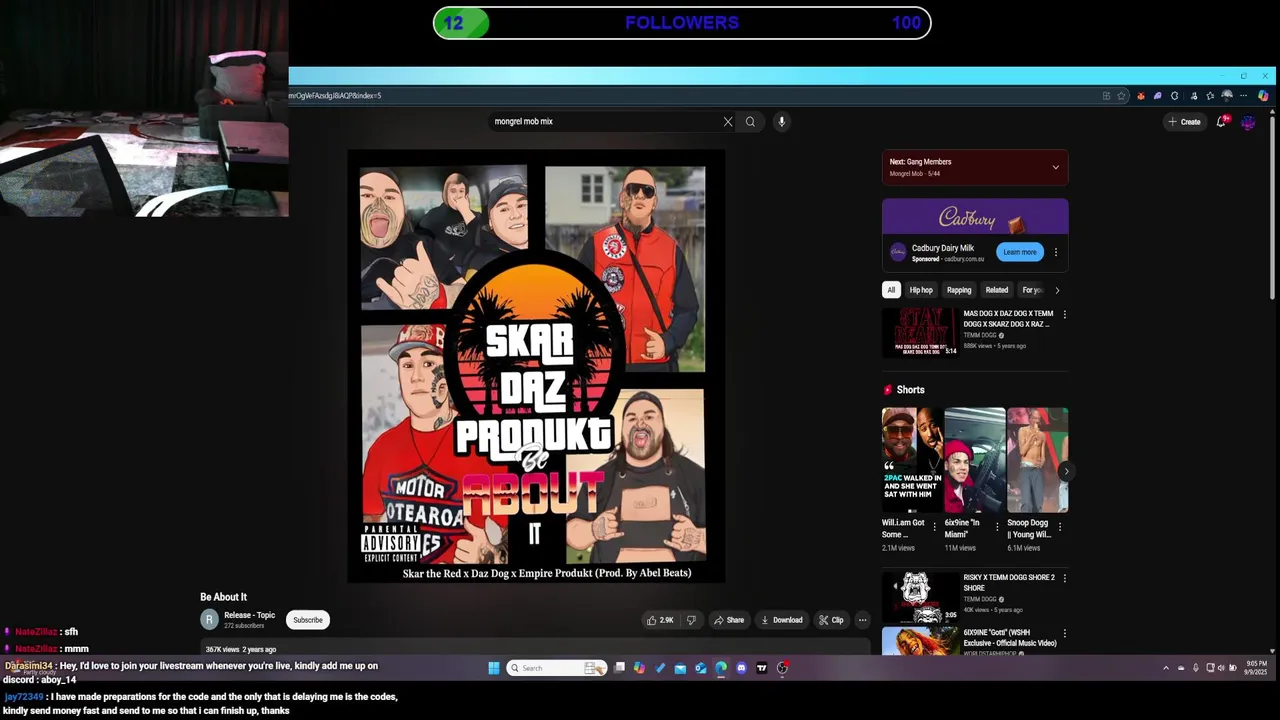Open the Edge profile avatar
This screenshot has height=720, width=1280.
(x=1227, y=96)
